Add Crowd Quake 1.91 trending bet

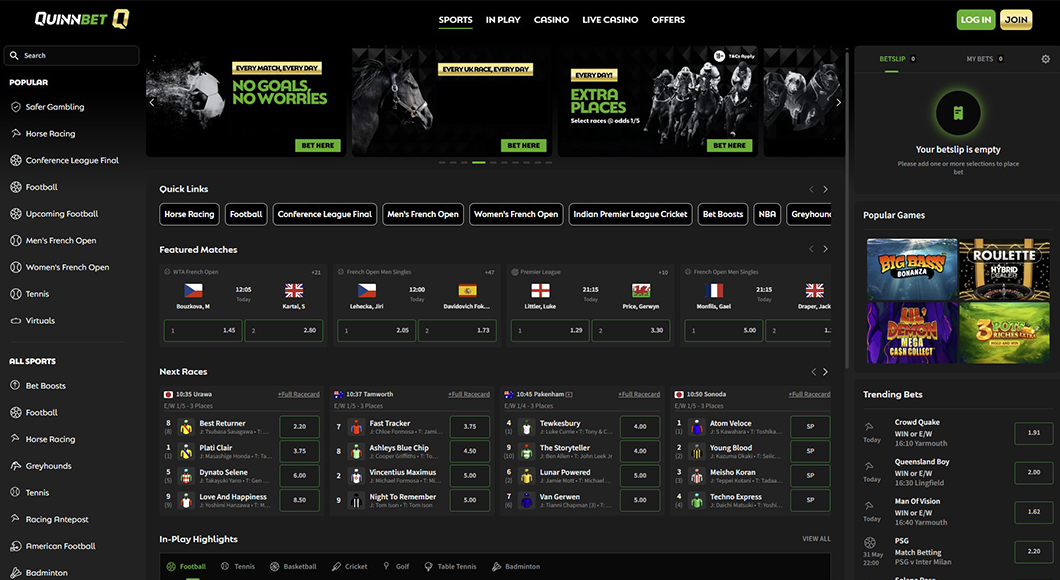1034,433
